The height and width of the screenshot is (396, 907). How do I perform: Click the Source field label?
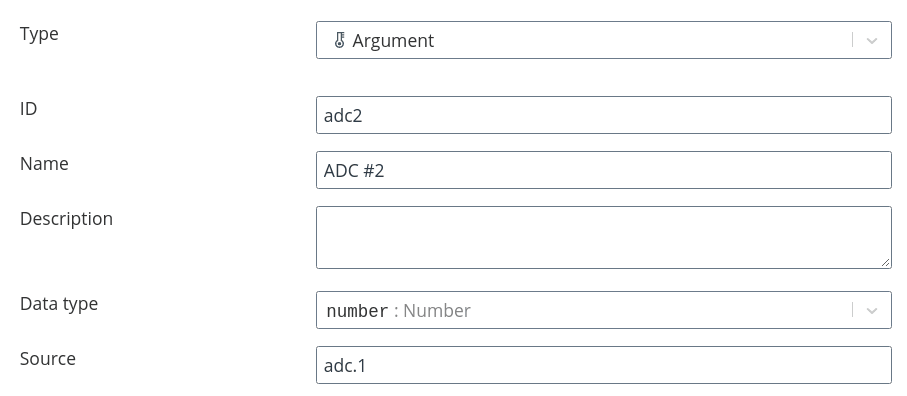48,358
